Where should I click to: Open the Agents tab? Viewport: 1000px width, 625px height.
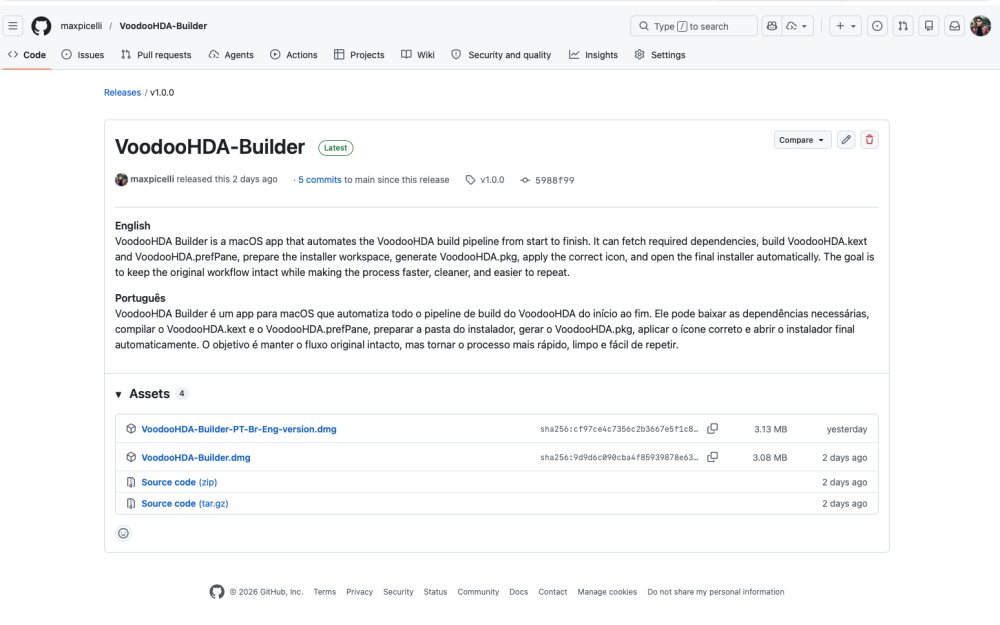point(231,55)
